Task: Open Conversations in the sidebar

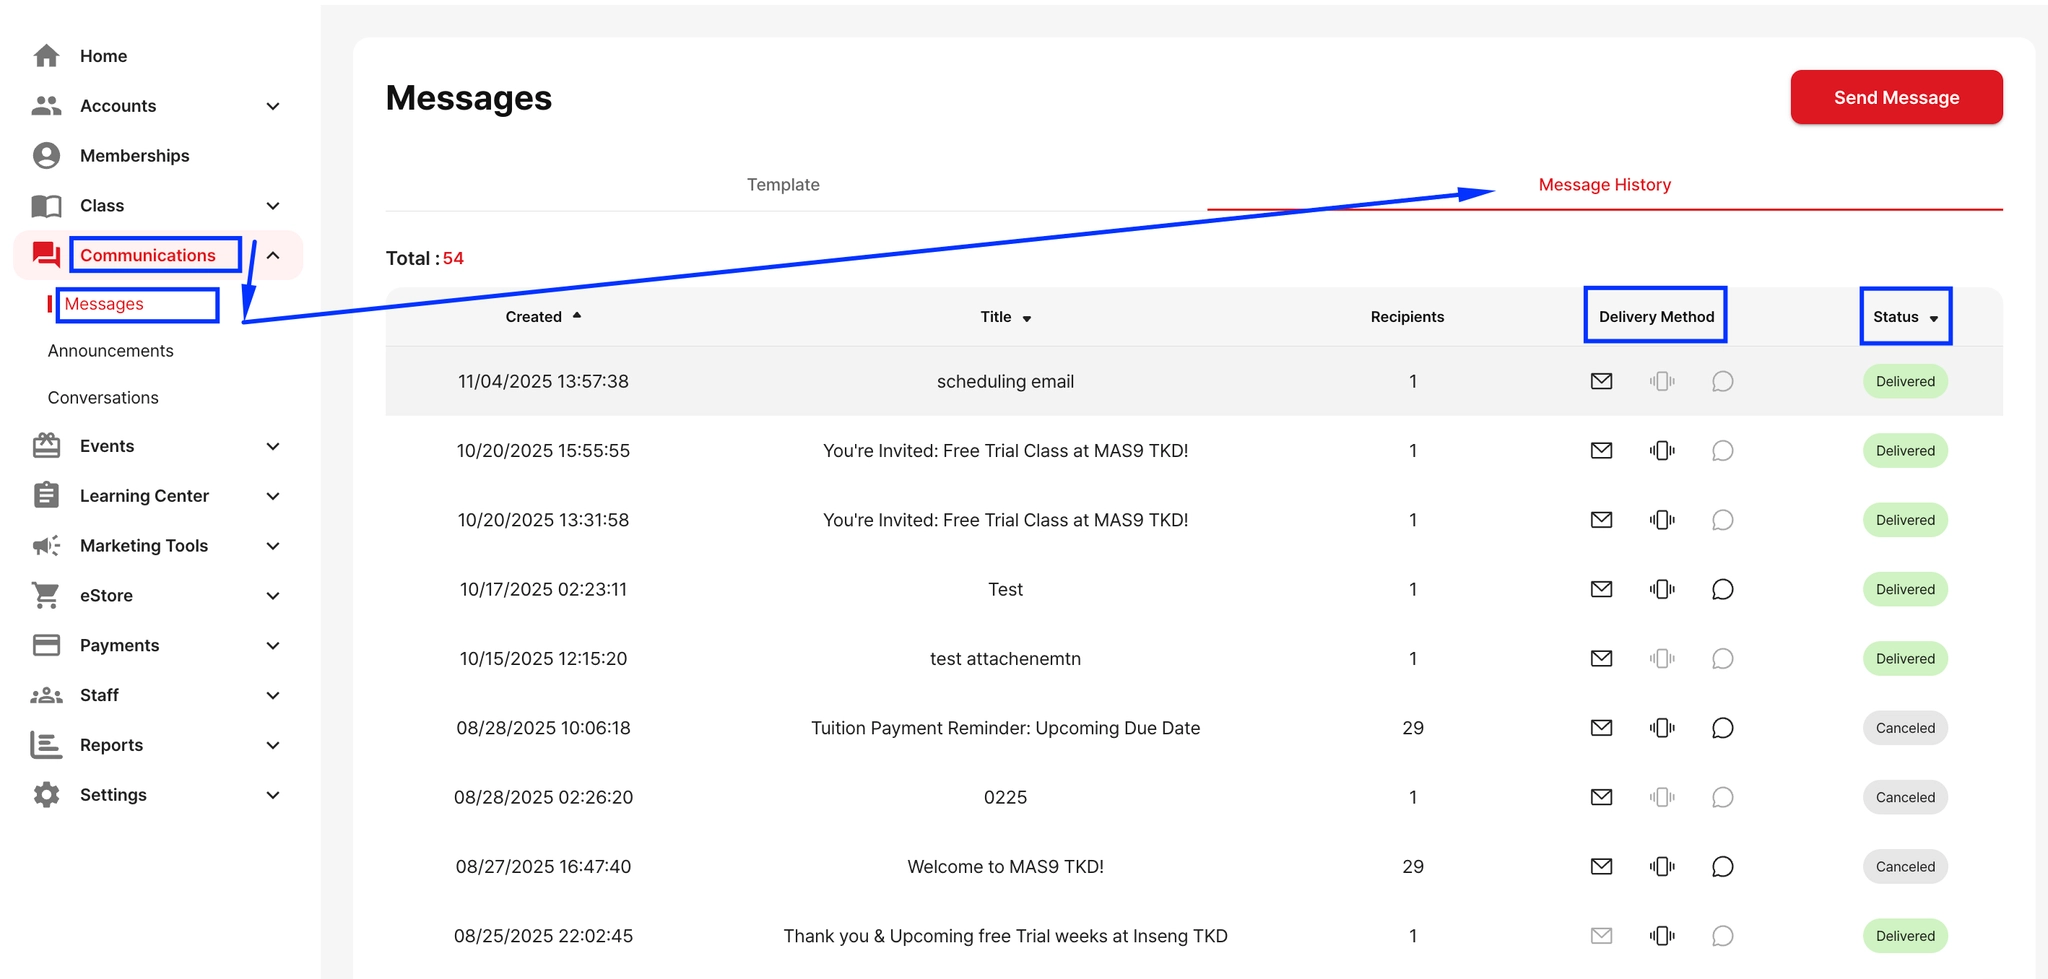Action: click(x=103, y=398)
